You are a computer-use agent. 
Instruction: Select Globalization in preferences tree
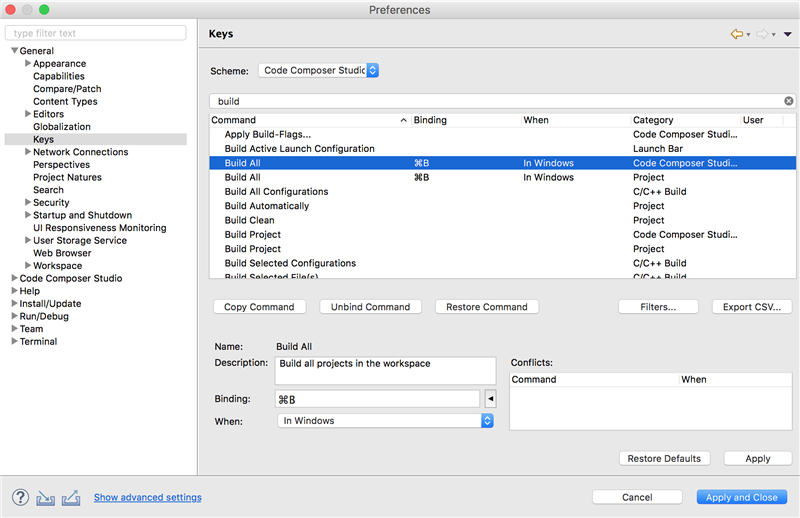coord(62,127)
